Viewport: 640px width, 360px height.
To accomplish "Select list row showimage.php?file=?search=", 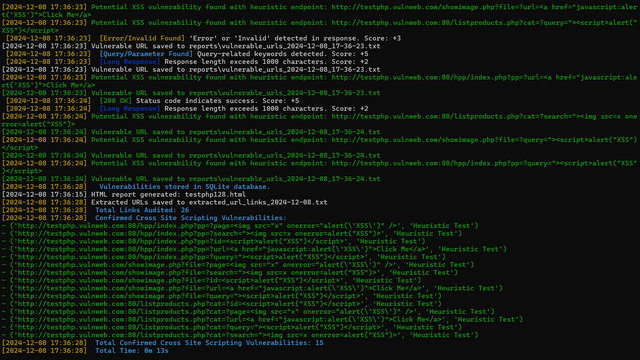I will 230,273.
